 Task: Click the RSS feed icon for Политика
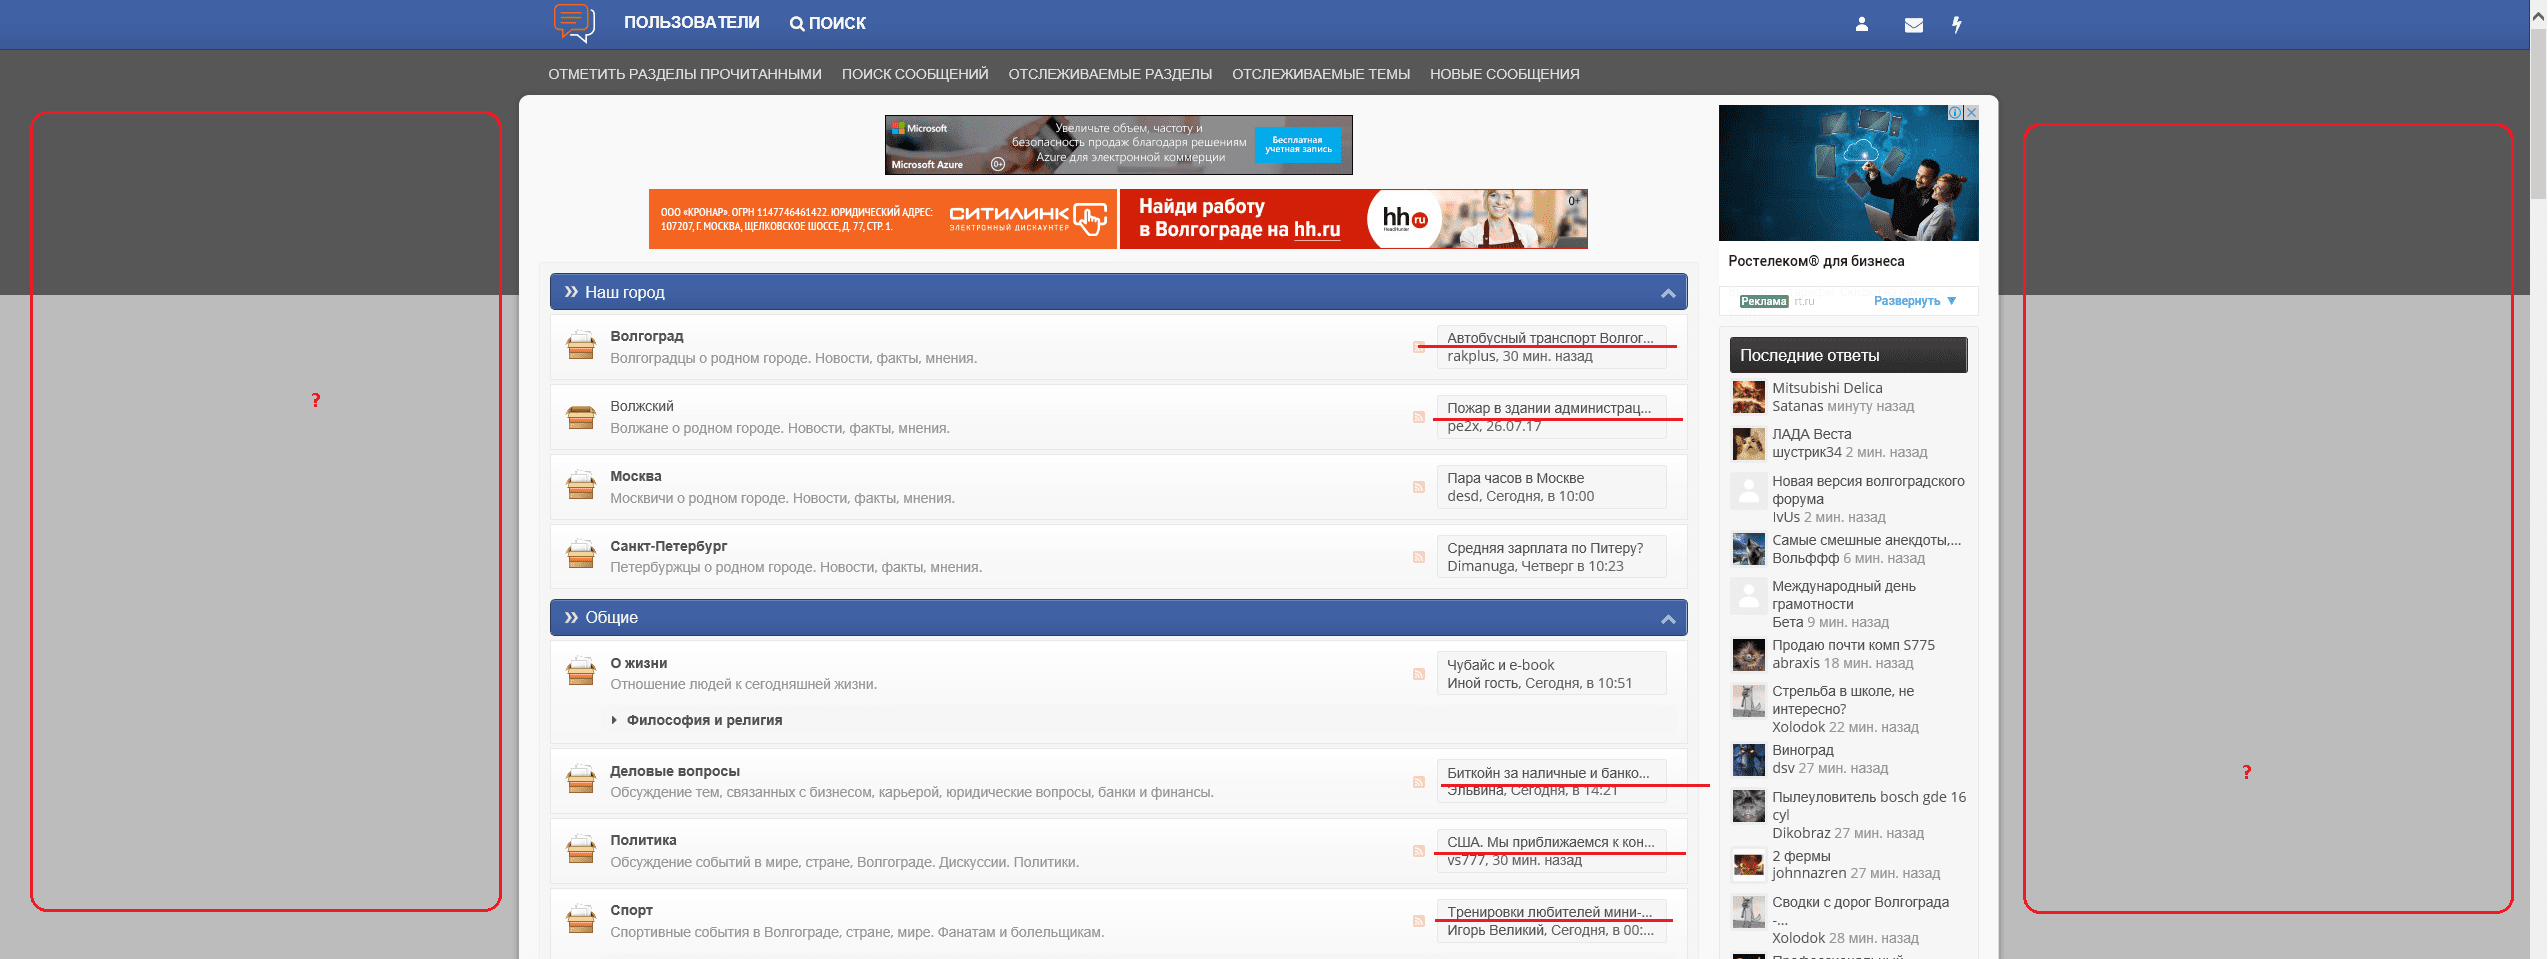1418,851
